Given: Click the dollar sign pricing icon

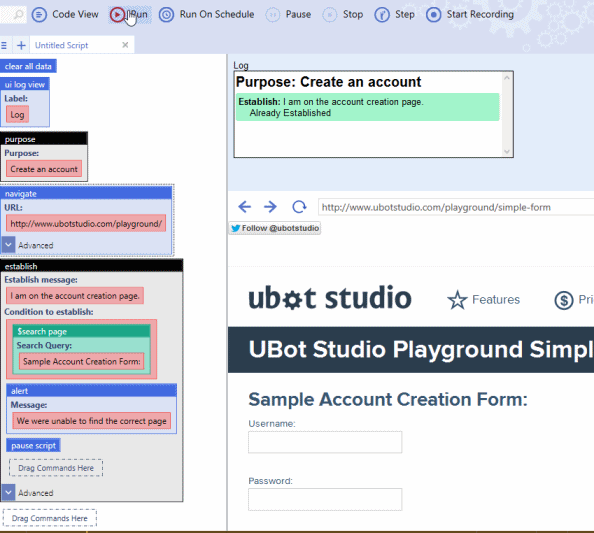Looking at the screenshot, I should point(564,300).
